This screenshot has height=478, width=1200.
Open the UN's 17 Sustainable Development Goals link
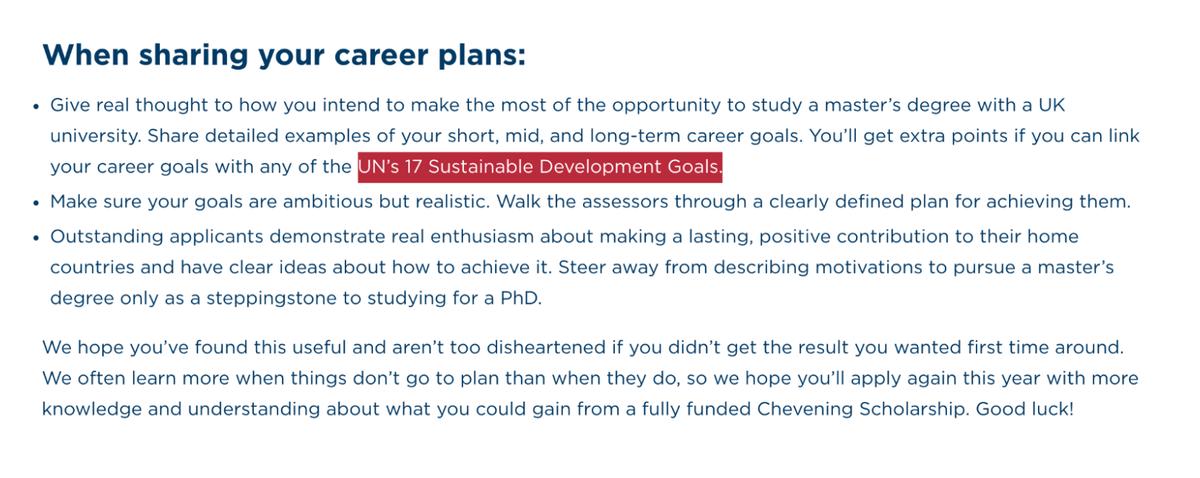coord(540,167)
